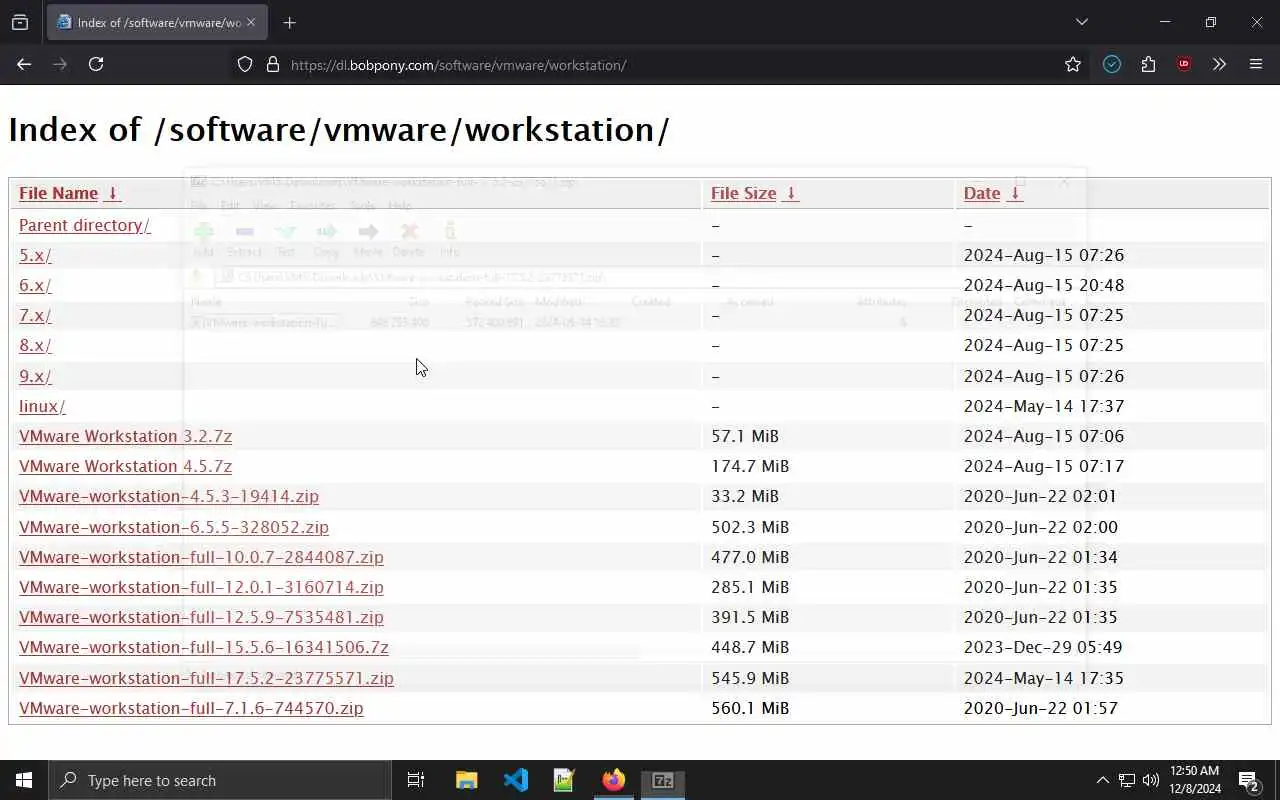Viewport: 1280px width, 800px height.
Task: Click the 2024-May-14 17:35 date cell
Action: point(1044,678)
